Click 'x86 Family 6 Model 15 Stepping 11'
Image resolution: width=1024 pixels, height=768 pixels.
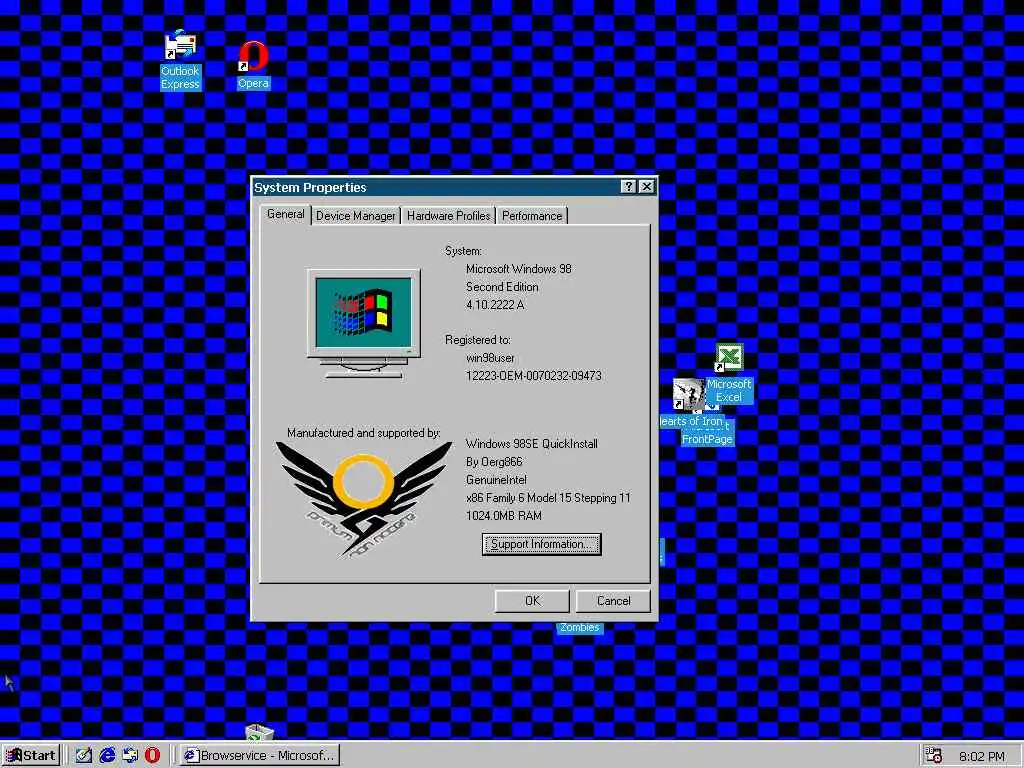click(548, 498)
